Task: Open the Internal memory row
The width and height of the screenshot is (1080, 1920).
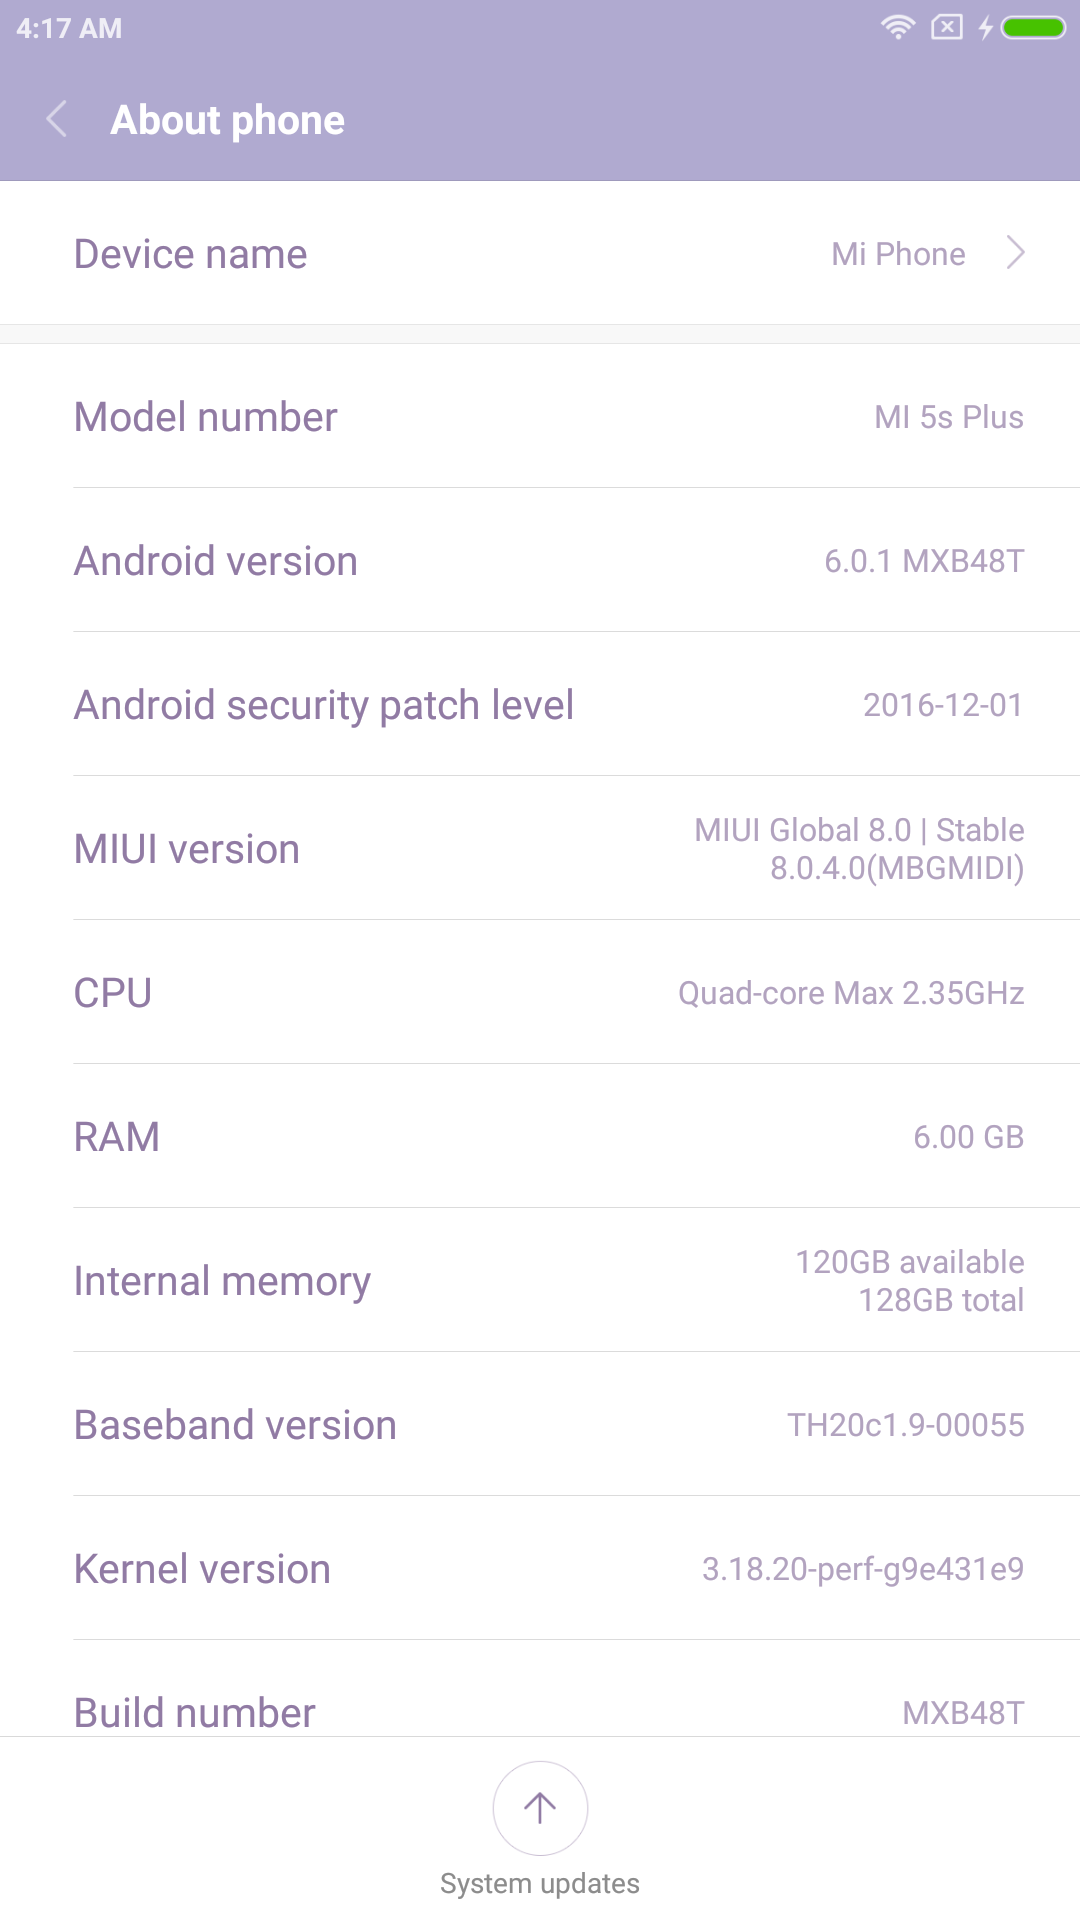Action: pos(540,1281)
